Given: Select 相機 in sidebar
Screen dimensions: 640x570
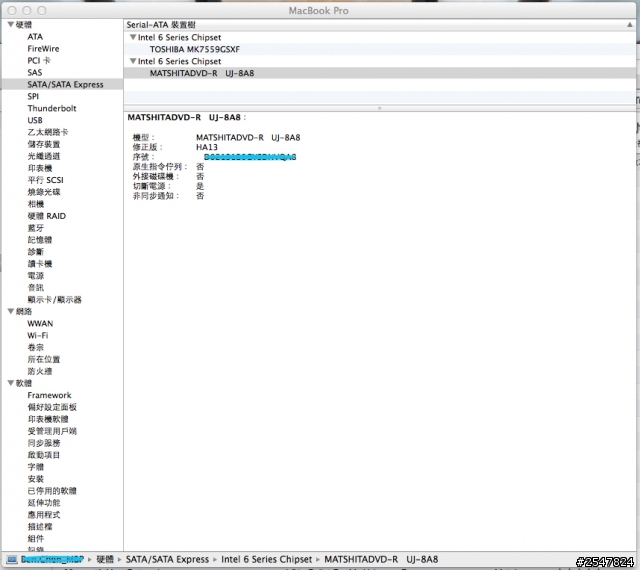Looking at the screenshot, I should coord(36,204).
